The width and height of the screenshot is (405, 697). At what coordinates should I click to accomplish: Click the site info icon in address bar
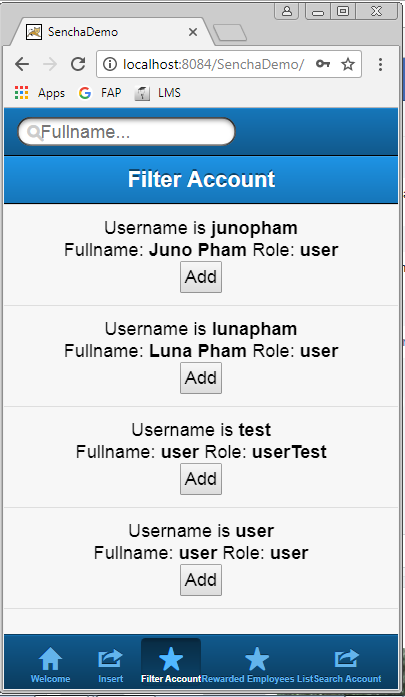tap(109, 64)
